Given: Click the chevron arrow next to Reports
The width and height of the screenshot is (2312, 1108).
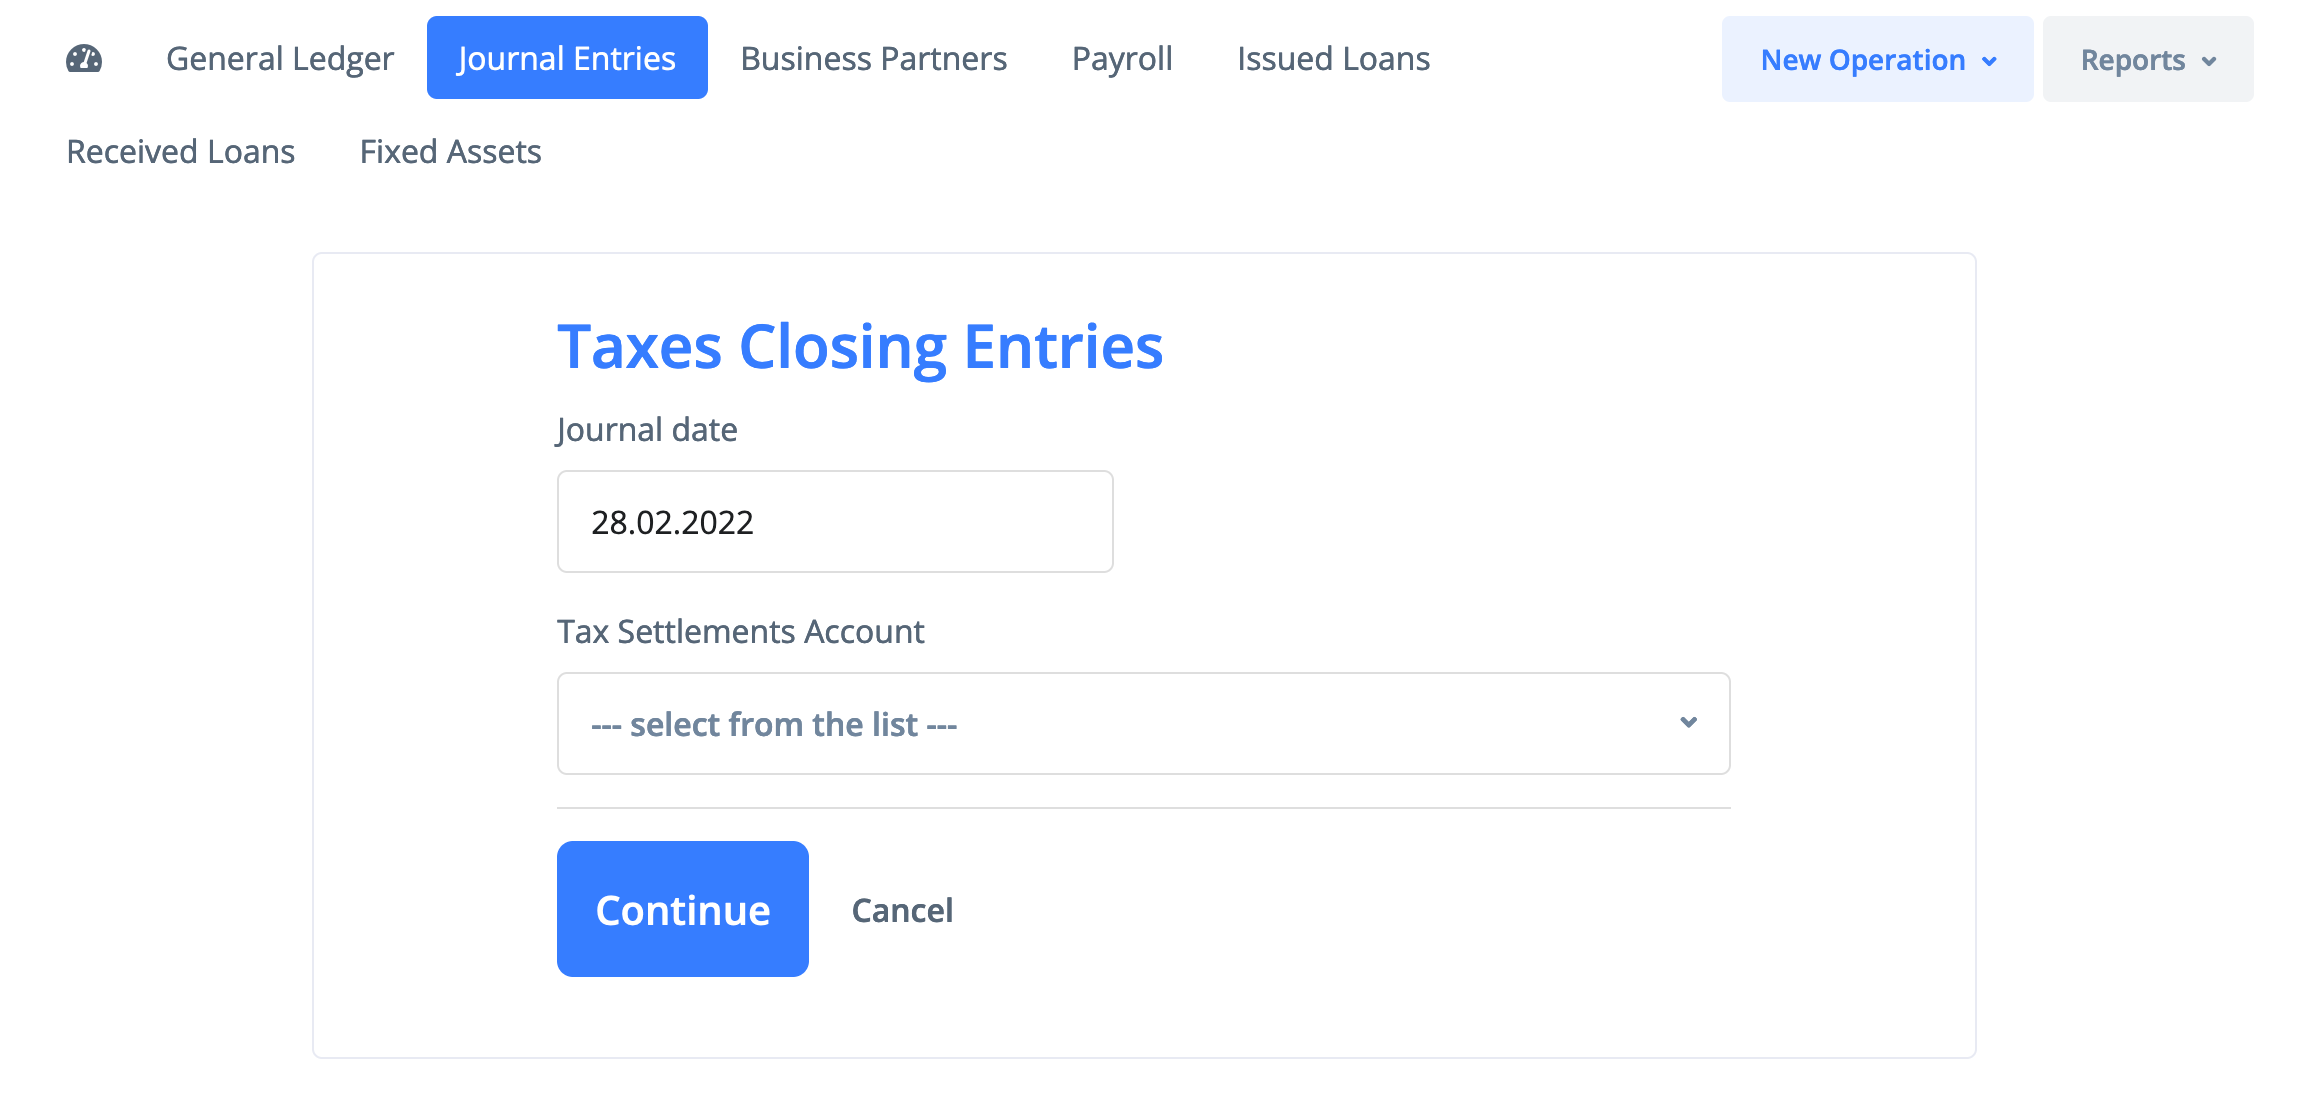Looking at the screenshot, I should 2209,61.
